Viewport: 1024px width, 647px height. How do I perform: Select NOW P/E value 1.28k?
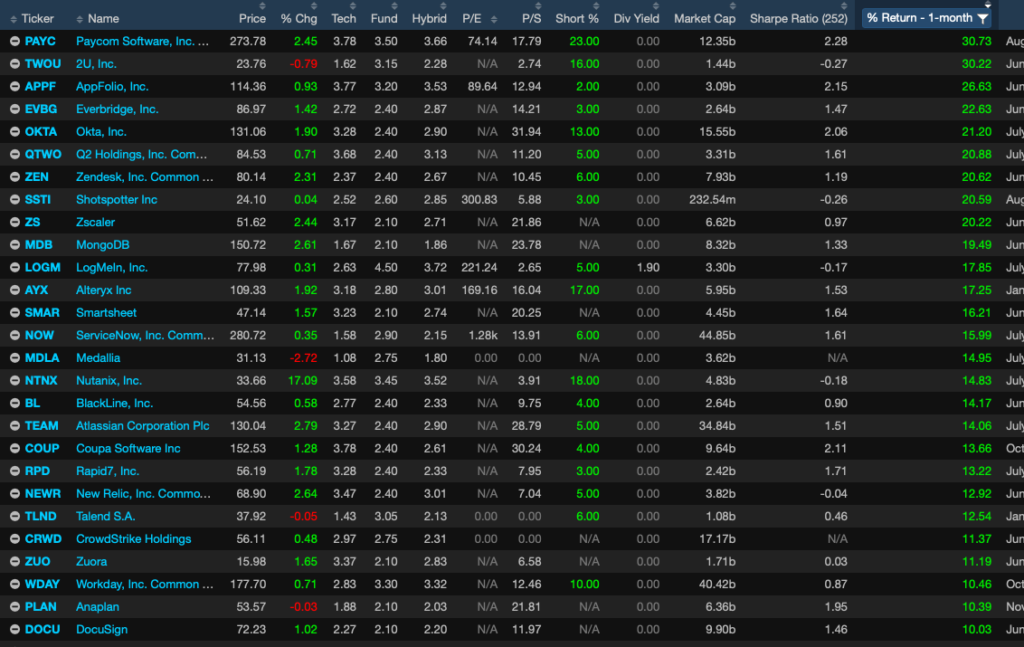tap(483, 336)
